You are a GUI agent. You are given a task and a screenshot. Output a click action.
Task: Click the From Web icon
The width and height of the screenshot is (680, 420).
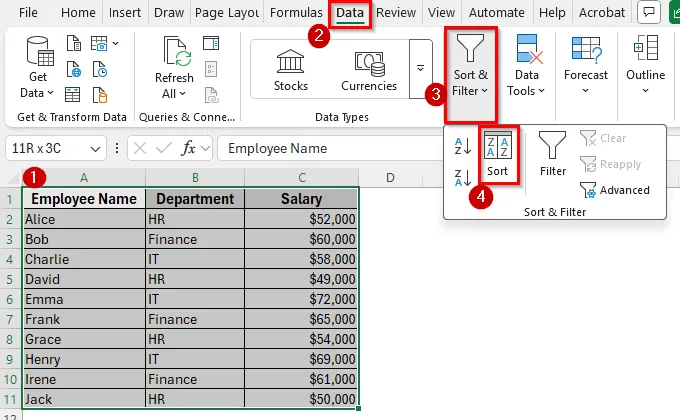click(74, 69)
